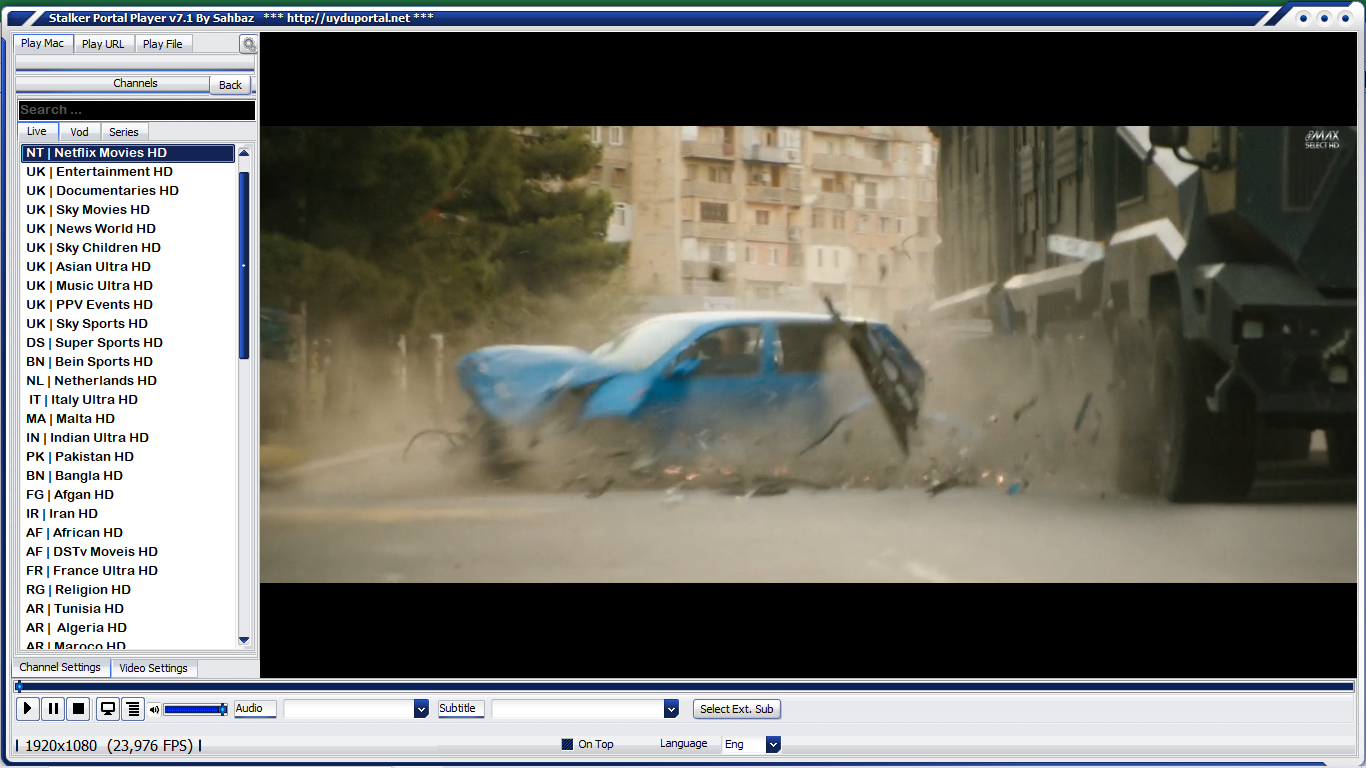Screen dimensions: 1366x768
Task: Select UK | Music Ultra HD channel
Action: click(x=128, y=286)
